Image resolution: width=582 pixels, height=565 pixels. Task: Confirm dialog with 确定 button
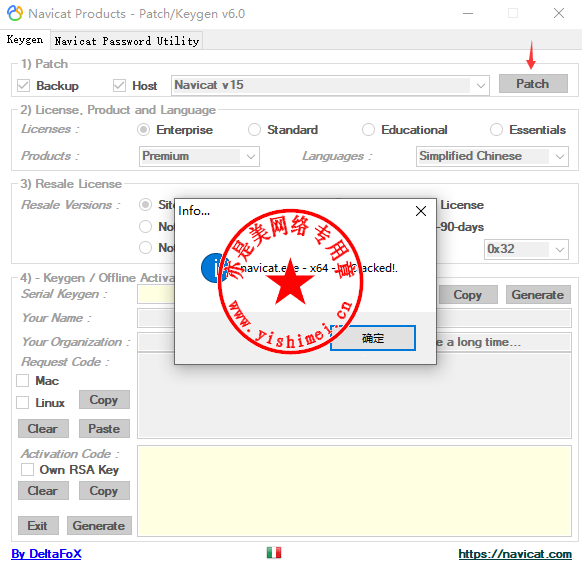coord(373,338)
